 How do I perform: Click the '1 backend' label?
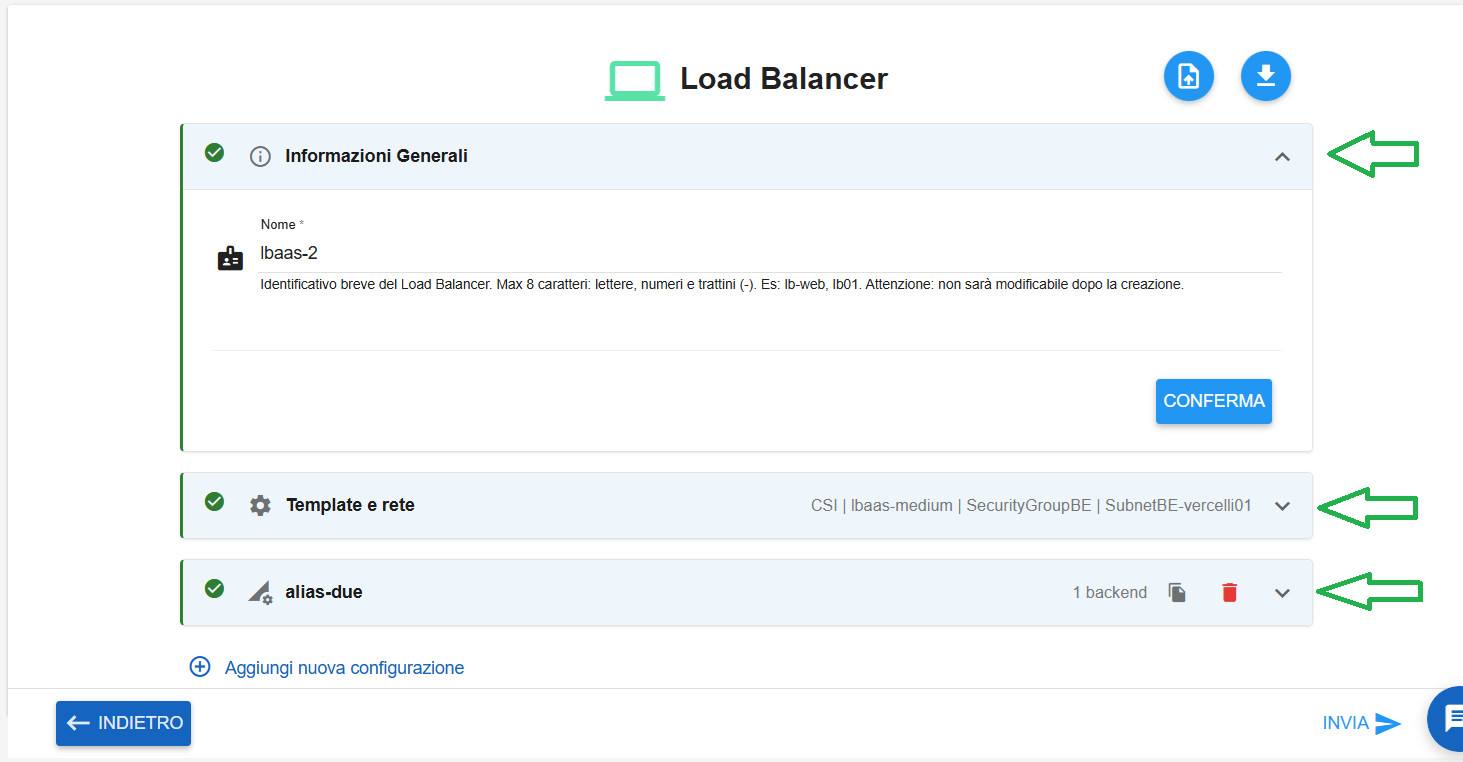1110,593
